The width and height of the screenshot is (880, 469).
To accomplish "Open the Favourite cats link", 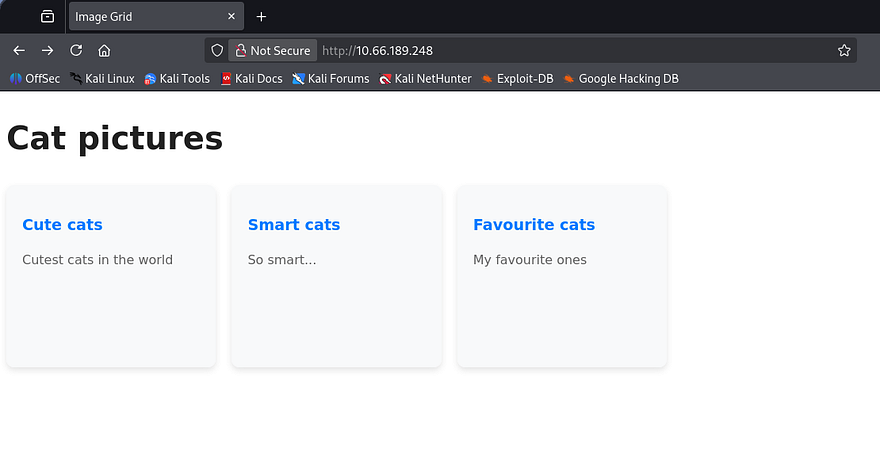I will tap(534, 225).
